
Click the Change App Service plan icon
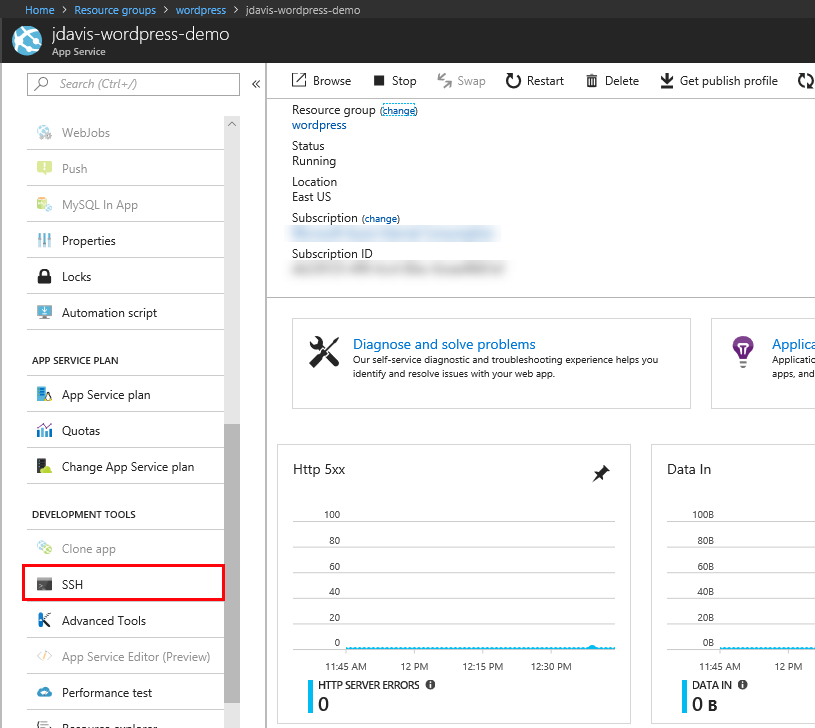(44, 466)
